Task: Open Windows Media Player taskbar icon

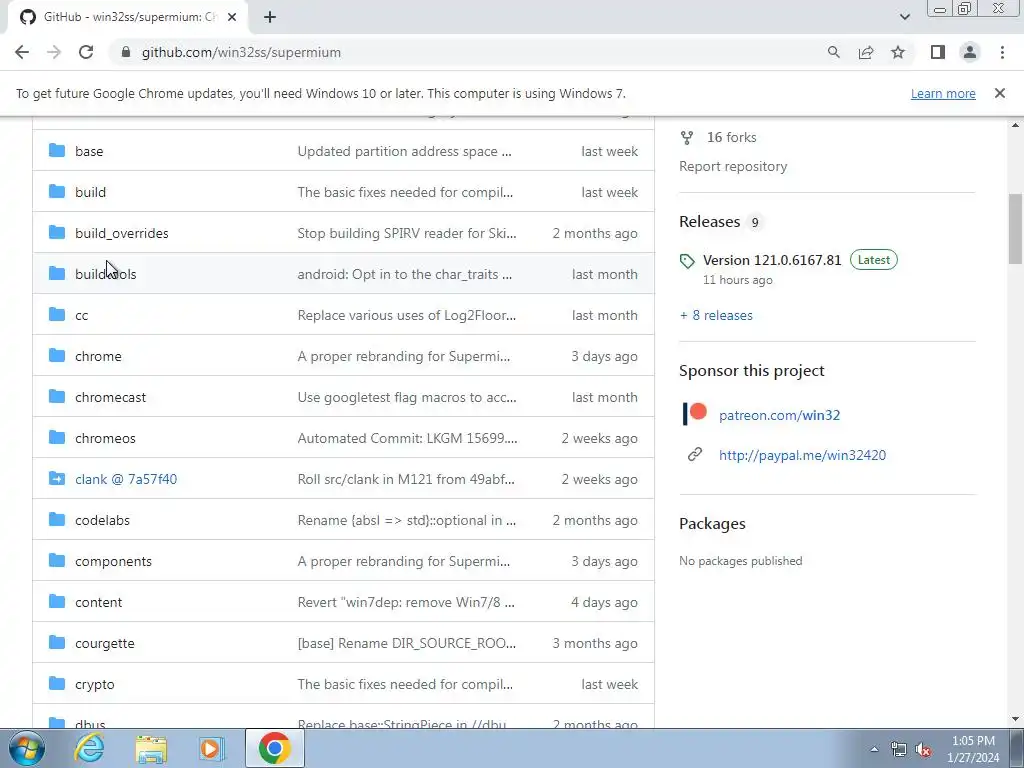Action: (212, 748)
